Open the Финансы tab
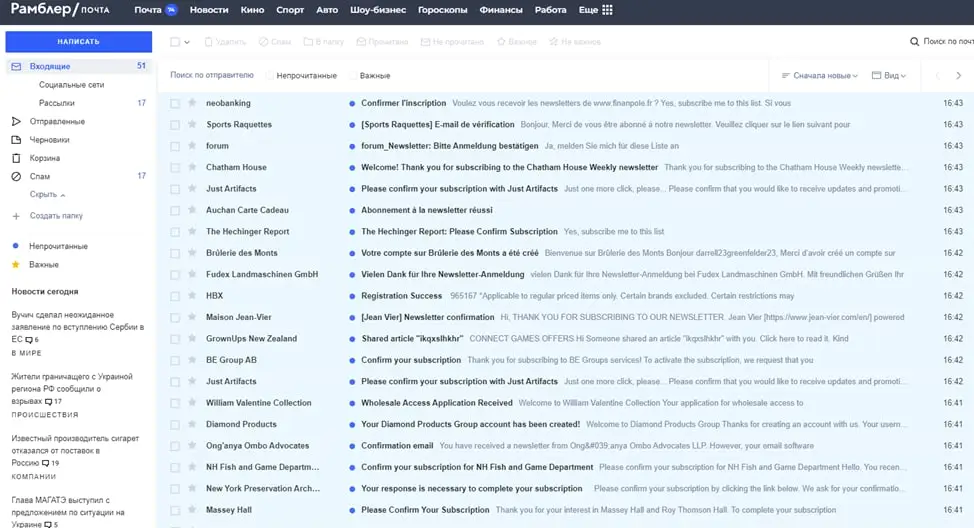Viewport: 974px width, 528px height. point(501,10)
